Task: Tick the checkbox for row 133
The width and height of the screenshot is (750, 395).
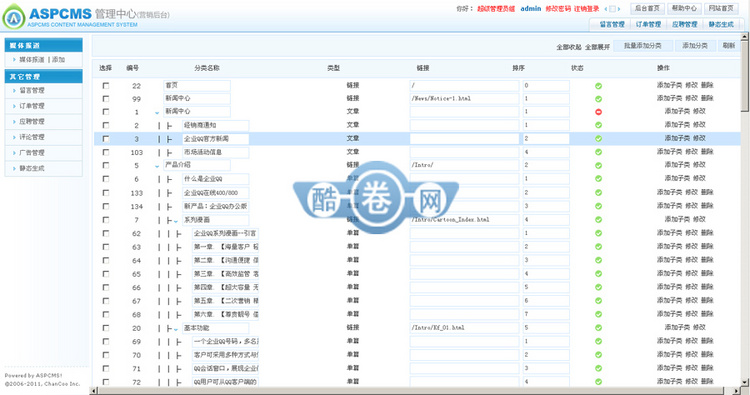Action: [106, 193]
